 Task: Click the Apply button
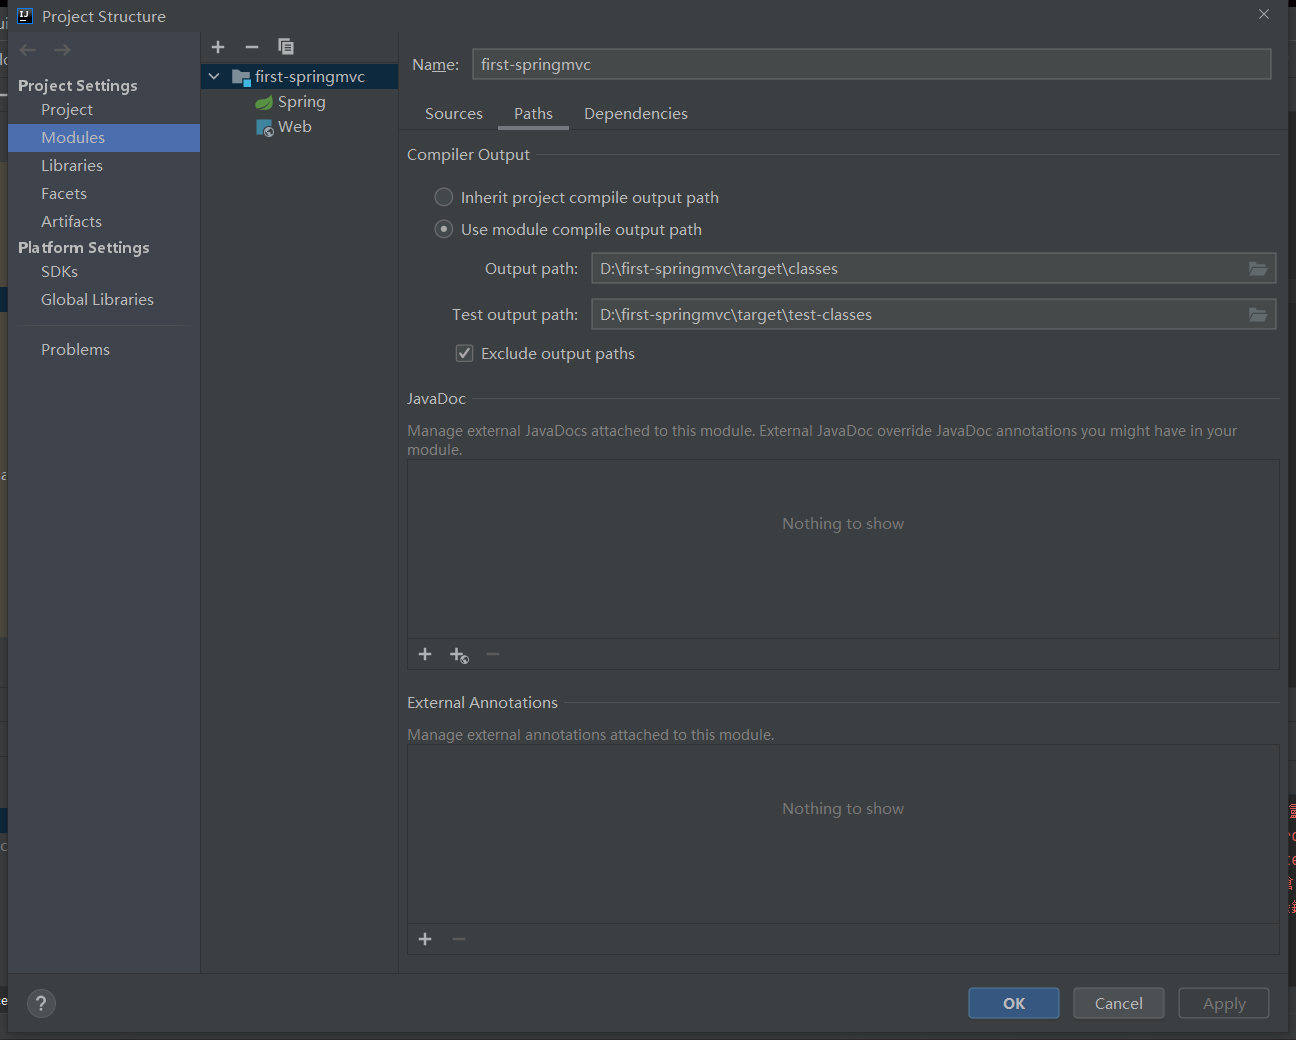tap(1224, 1003)
